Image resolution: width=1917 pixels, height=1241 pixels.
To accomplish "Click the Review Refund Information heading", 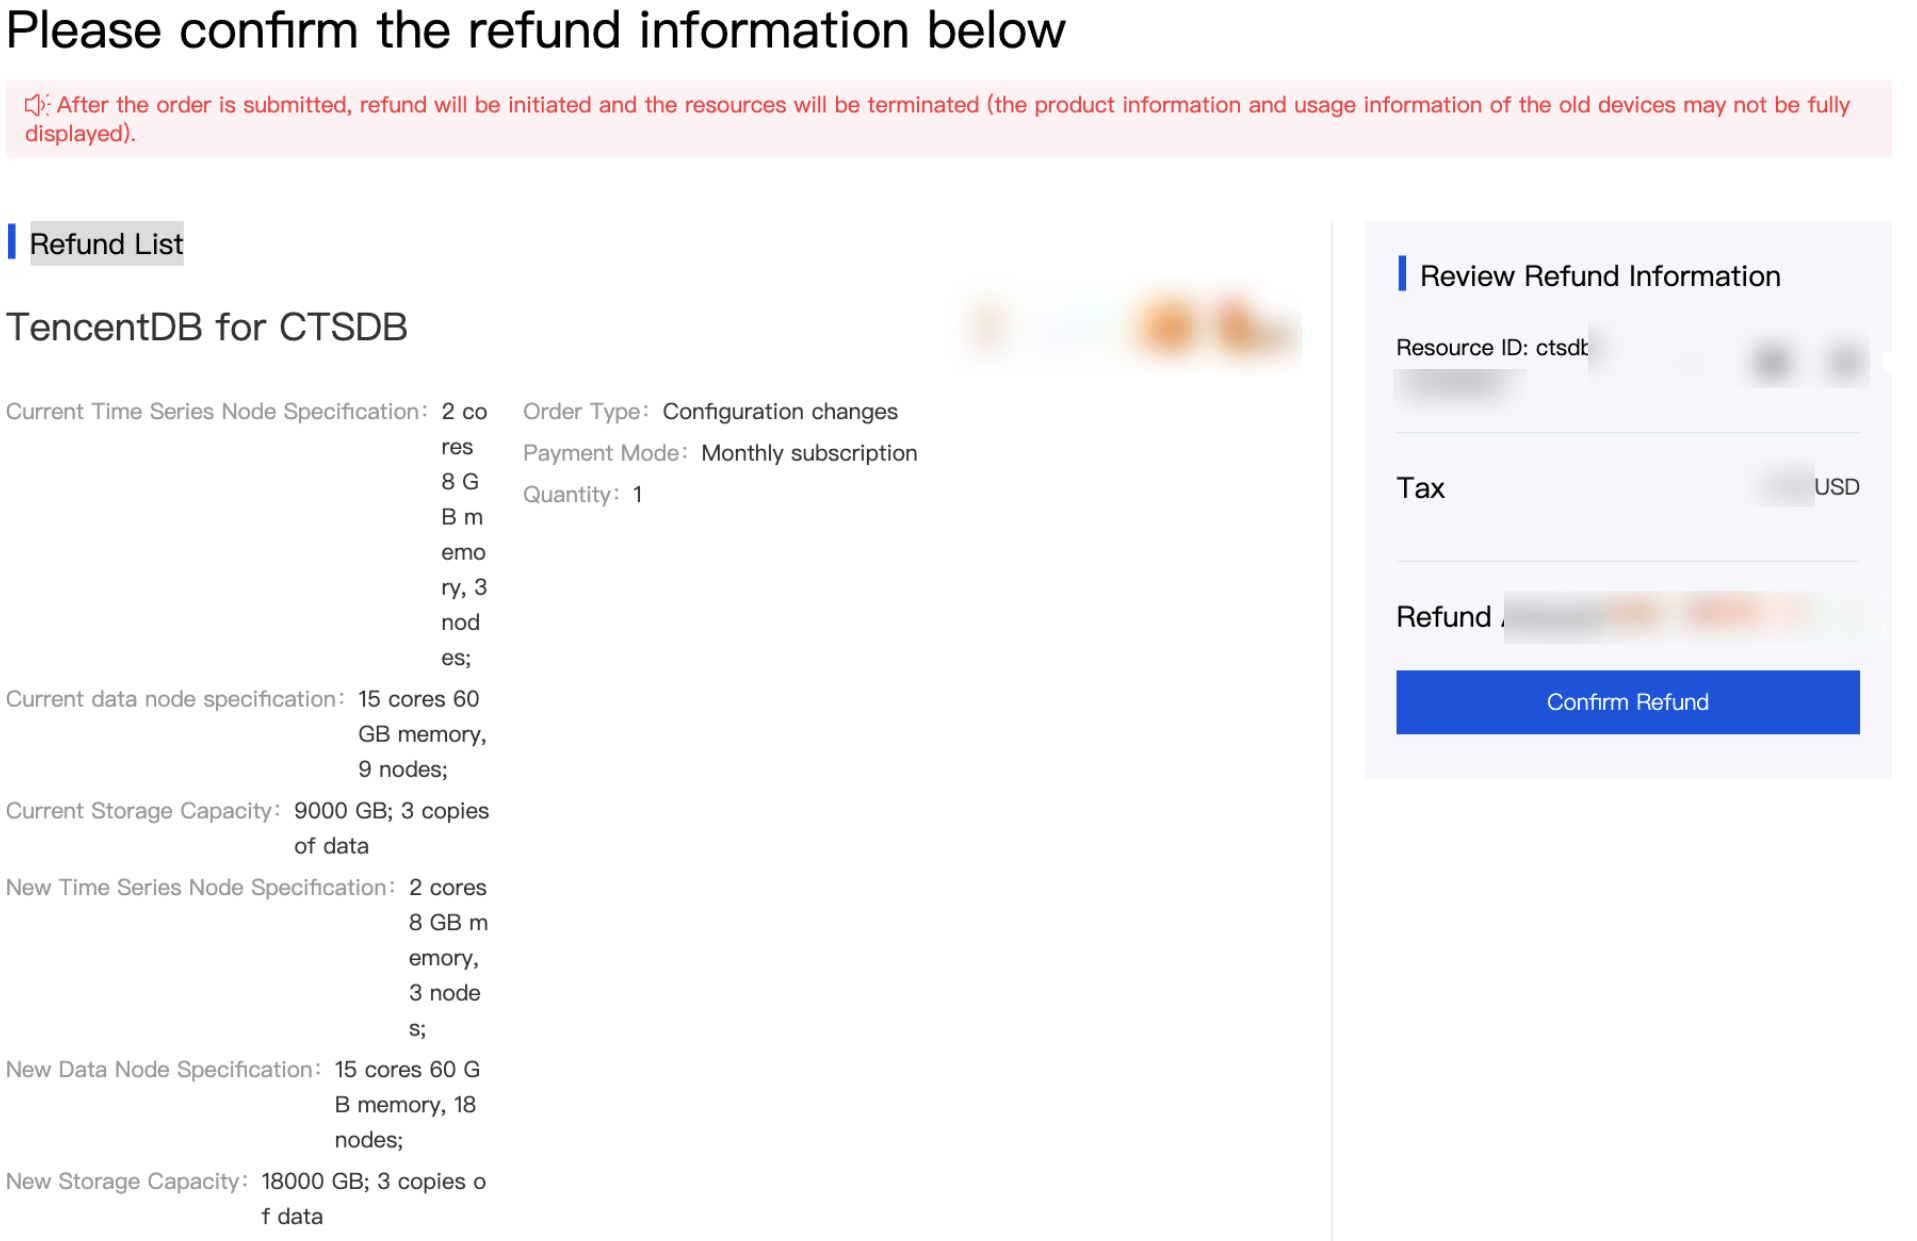I will pos(1599,276).
